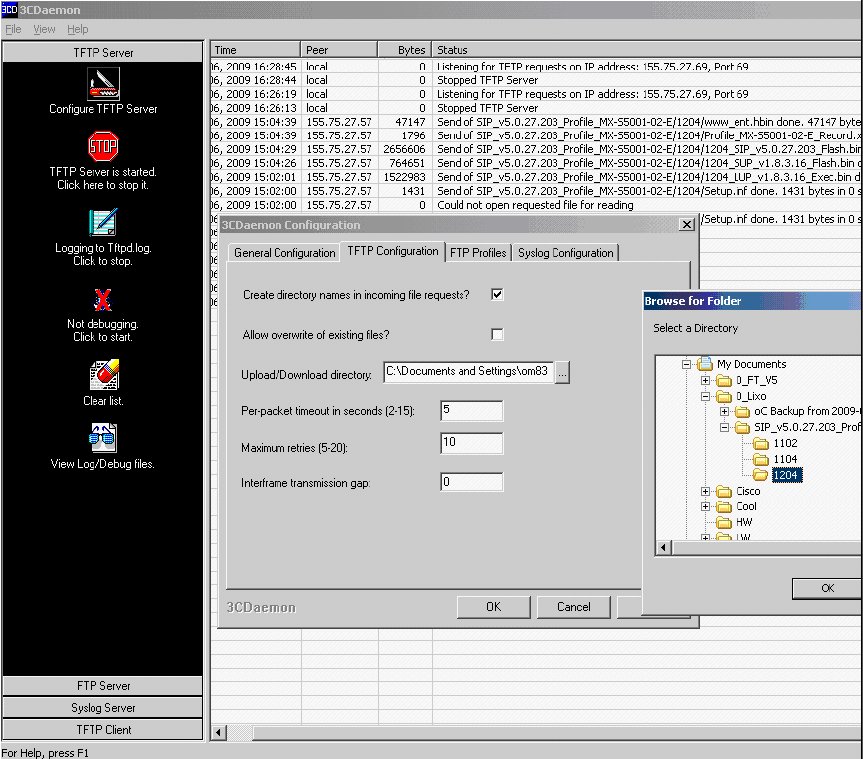Image resolution: width=863 pixels, height=759 pixels.
Task: Switch to General Configuration tab
Action: (x=285, y=253)
